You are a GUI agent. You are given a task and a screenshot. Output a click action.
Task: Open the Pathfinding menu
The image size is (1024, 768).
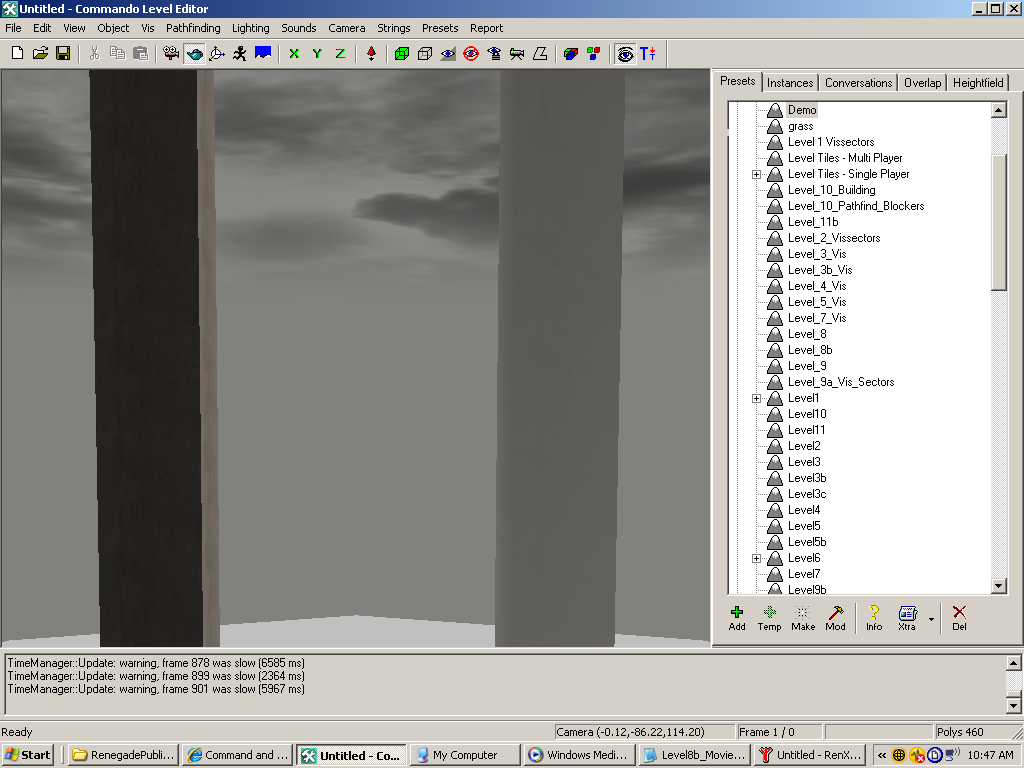(x=195, y=28)
